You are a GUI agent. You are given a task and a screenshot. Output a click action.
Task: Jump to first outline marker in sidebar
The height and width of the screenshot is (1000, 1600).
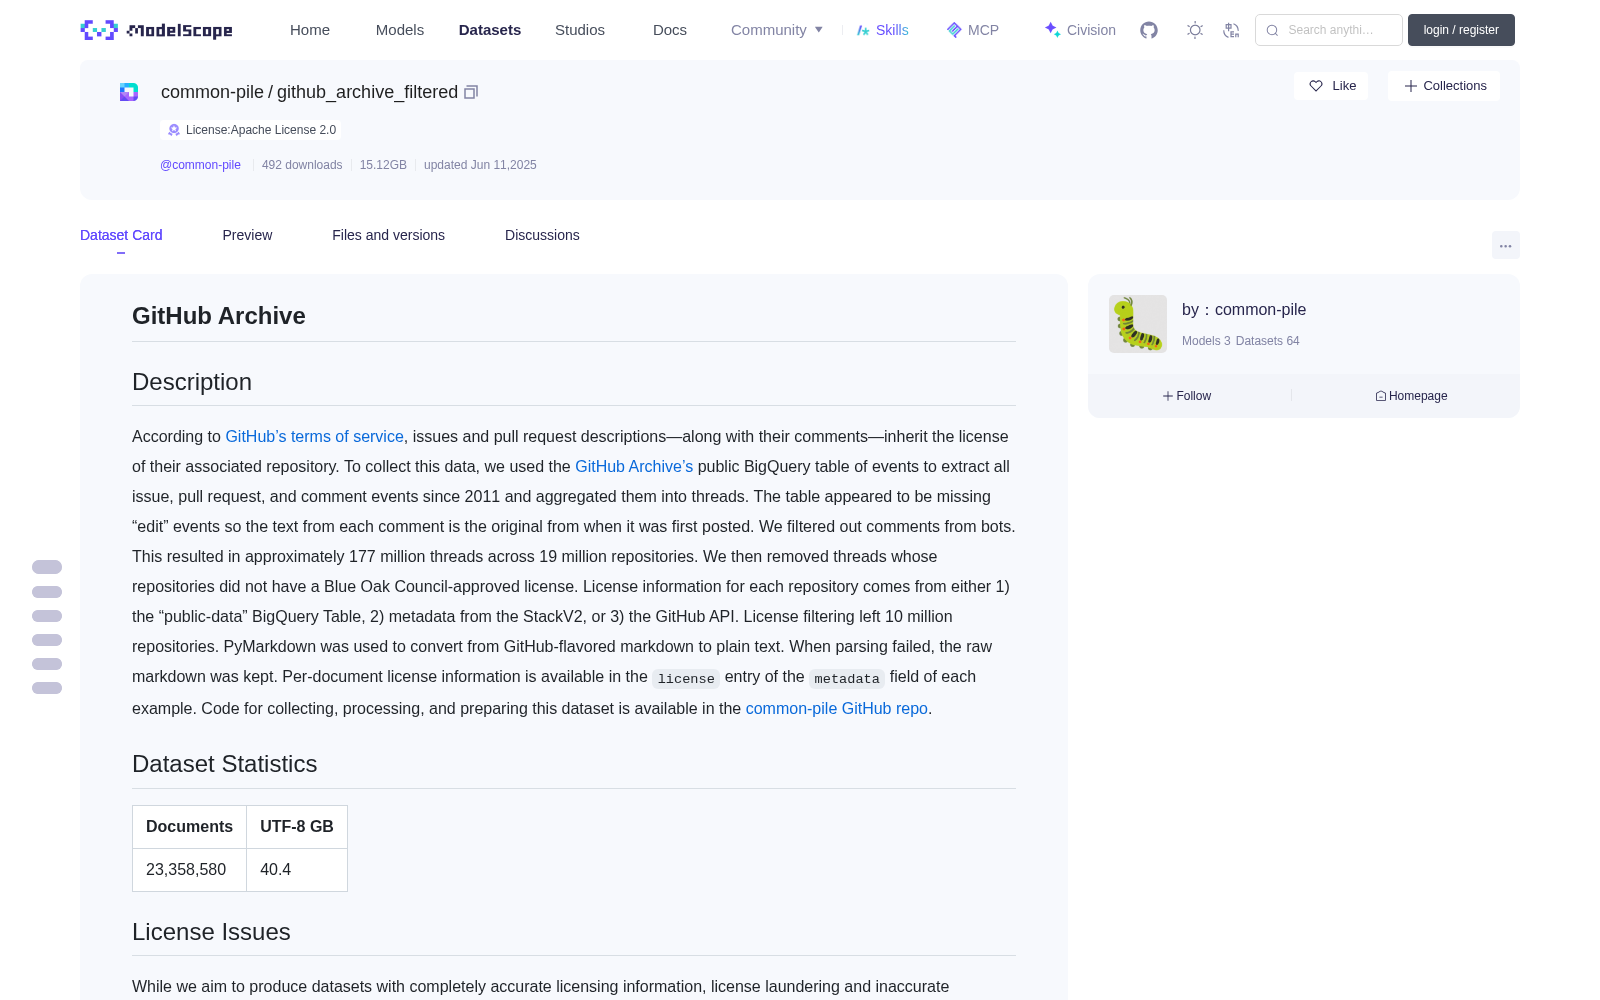(x=47, y=567)
